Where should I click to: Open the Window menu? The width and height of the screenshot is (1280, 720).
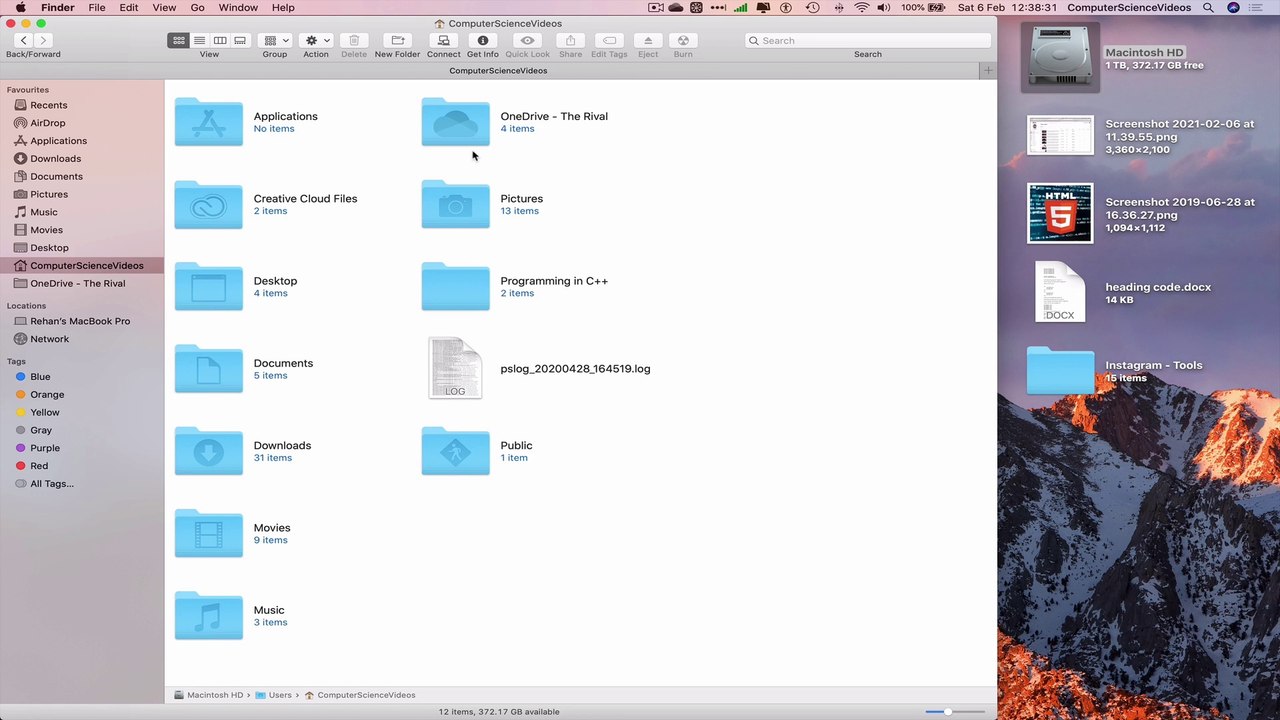238,7
